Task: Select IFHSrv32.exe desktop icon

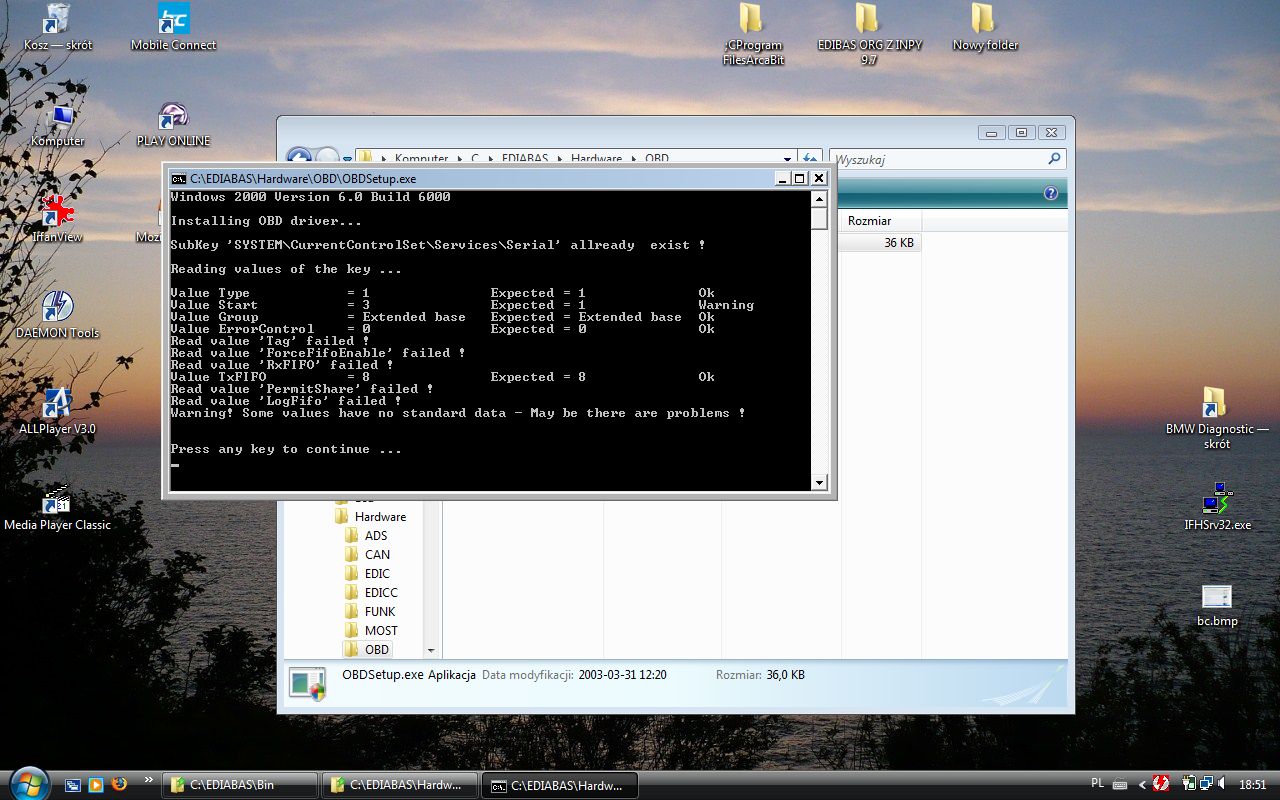Action: 1216,499
